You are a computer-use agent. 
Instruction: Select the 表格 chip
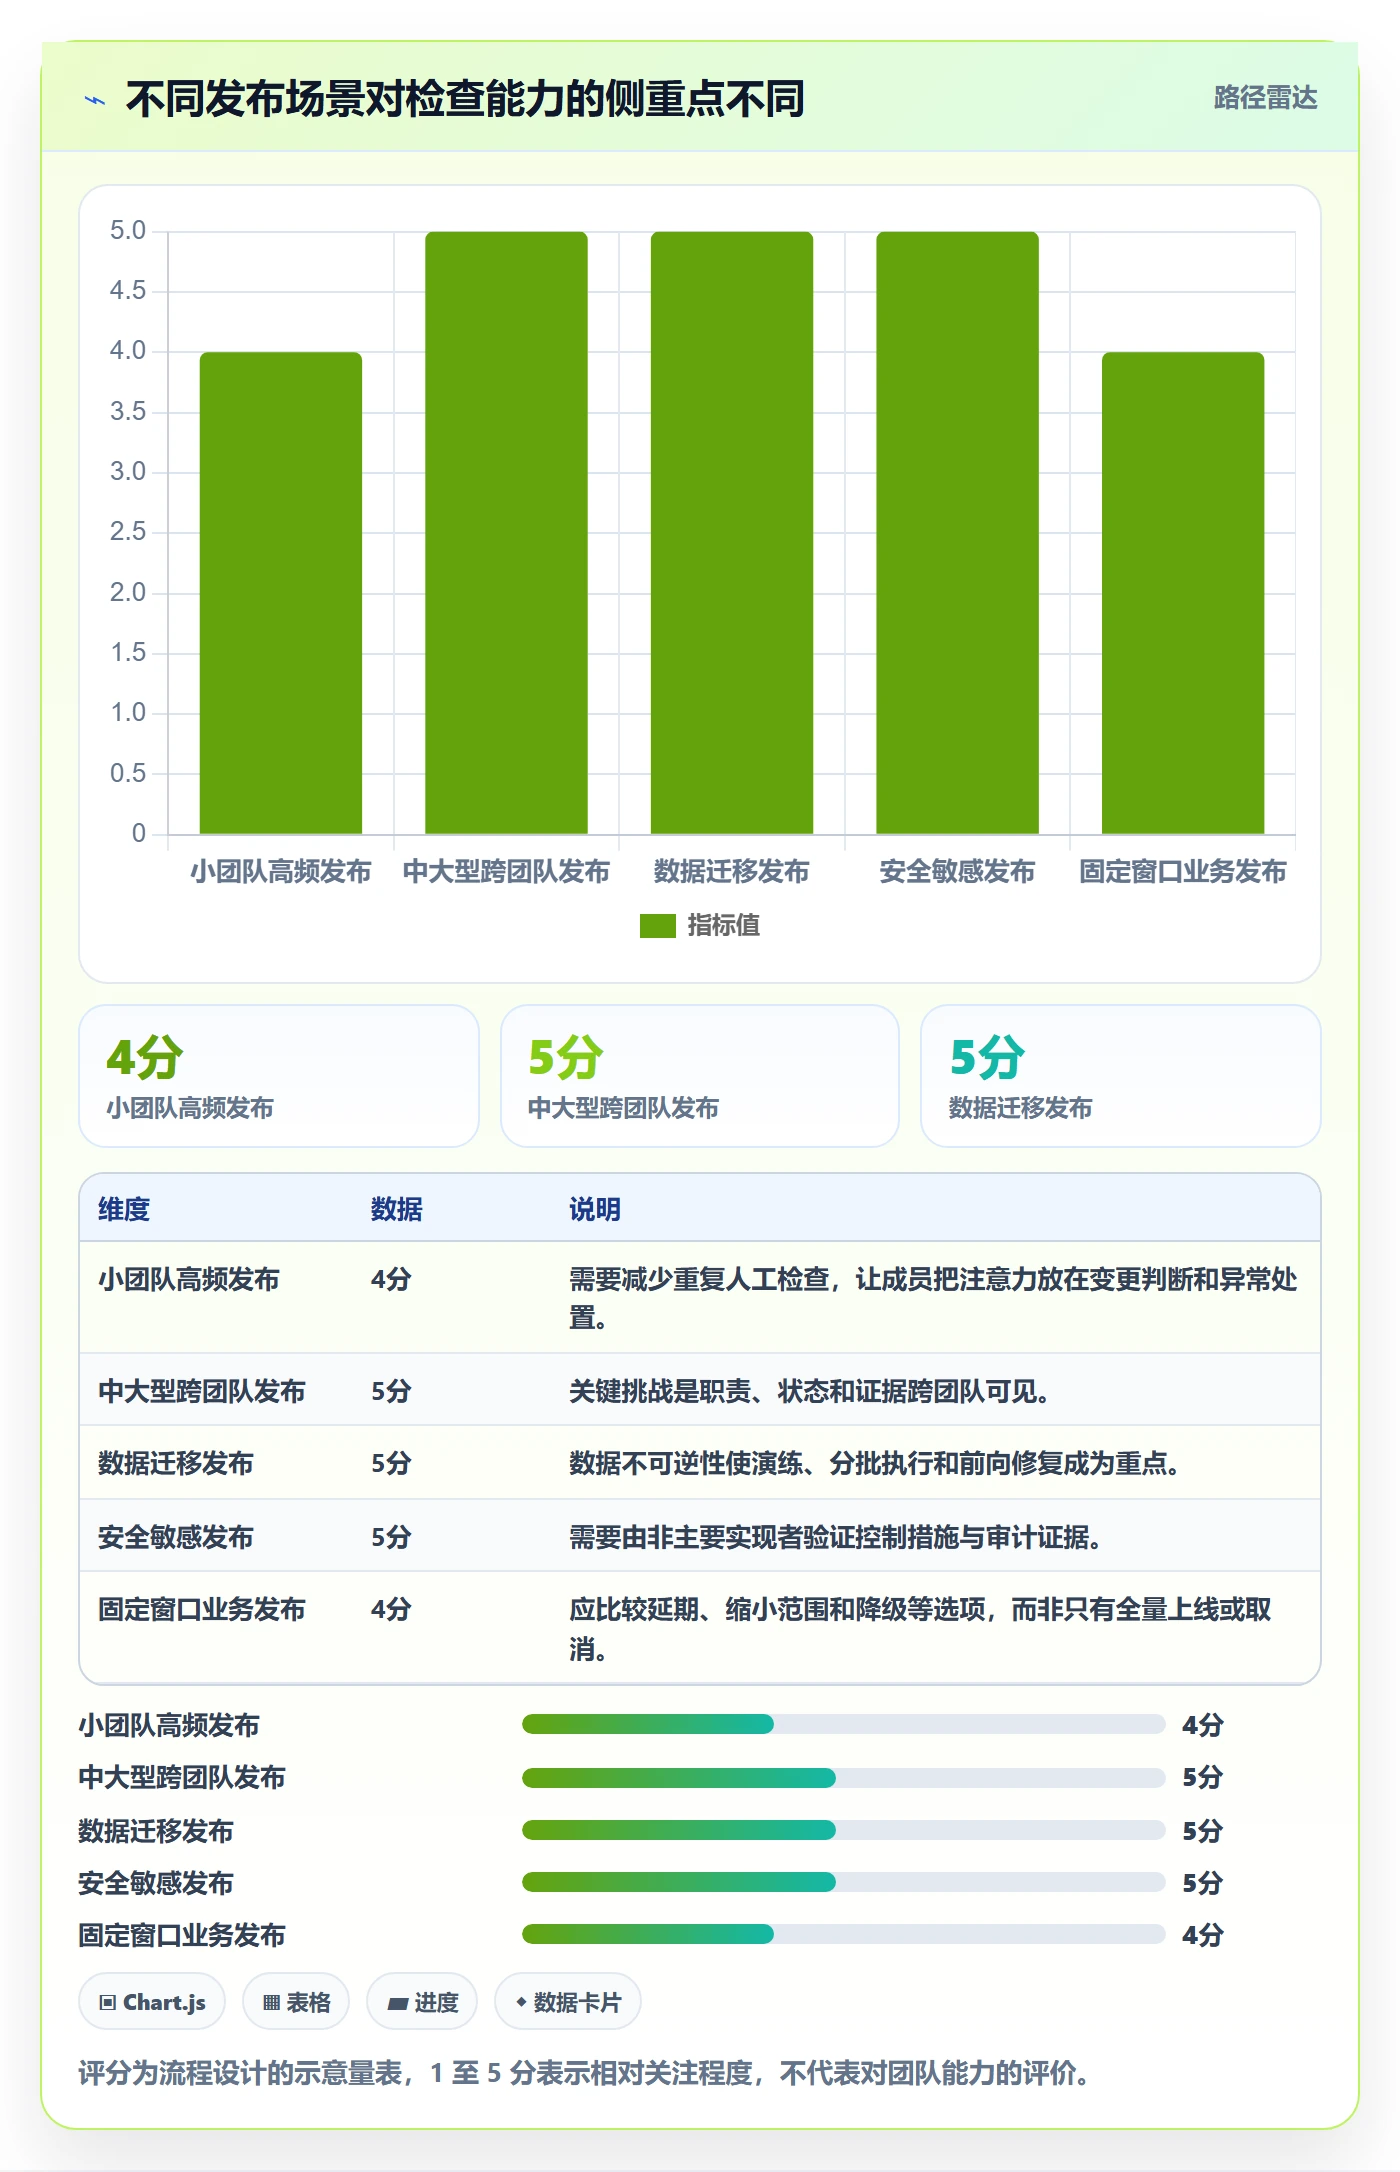point(296,2002)
